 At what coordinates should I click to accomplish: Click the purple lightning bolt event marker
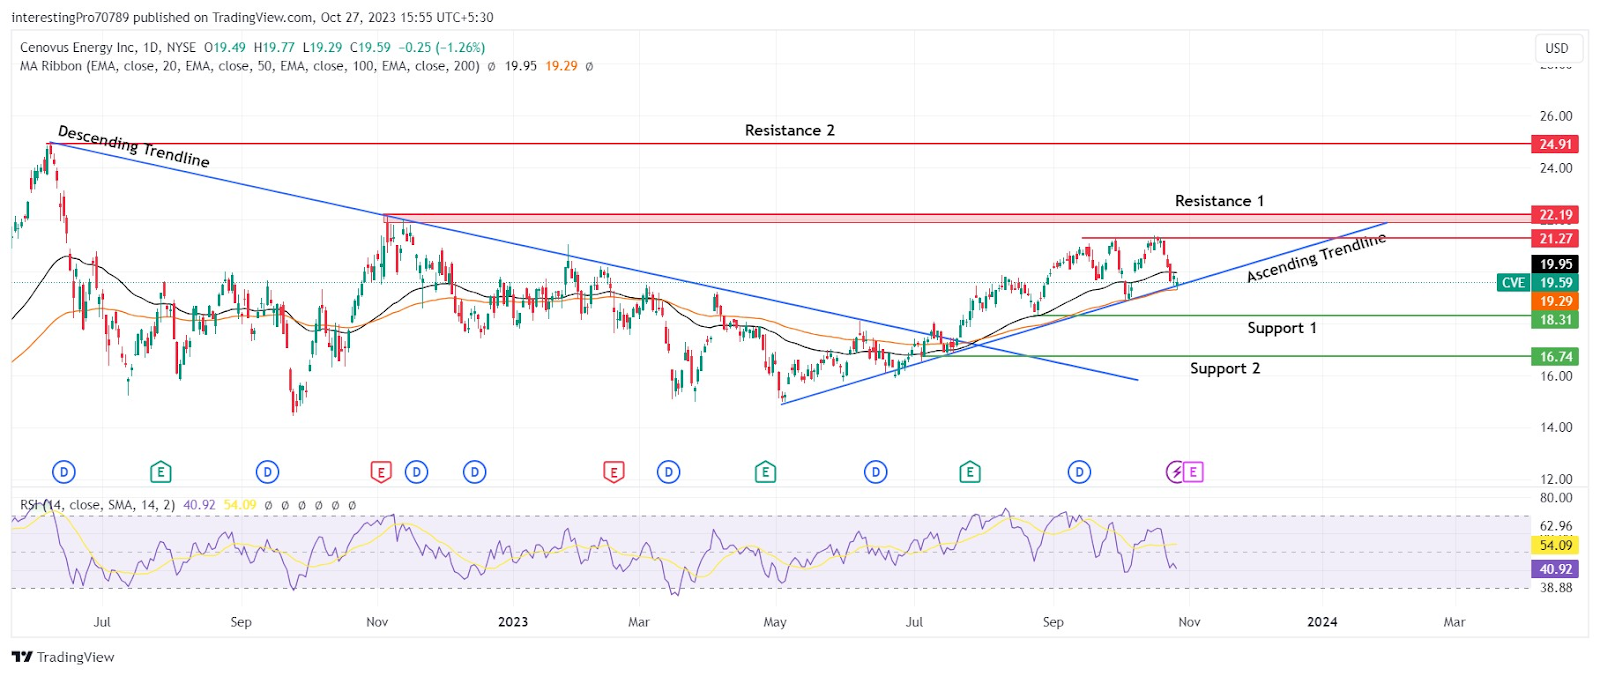(x=1176, y=472)
